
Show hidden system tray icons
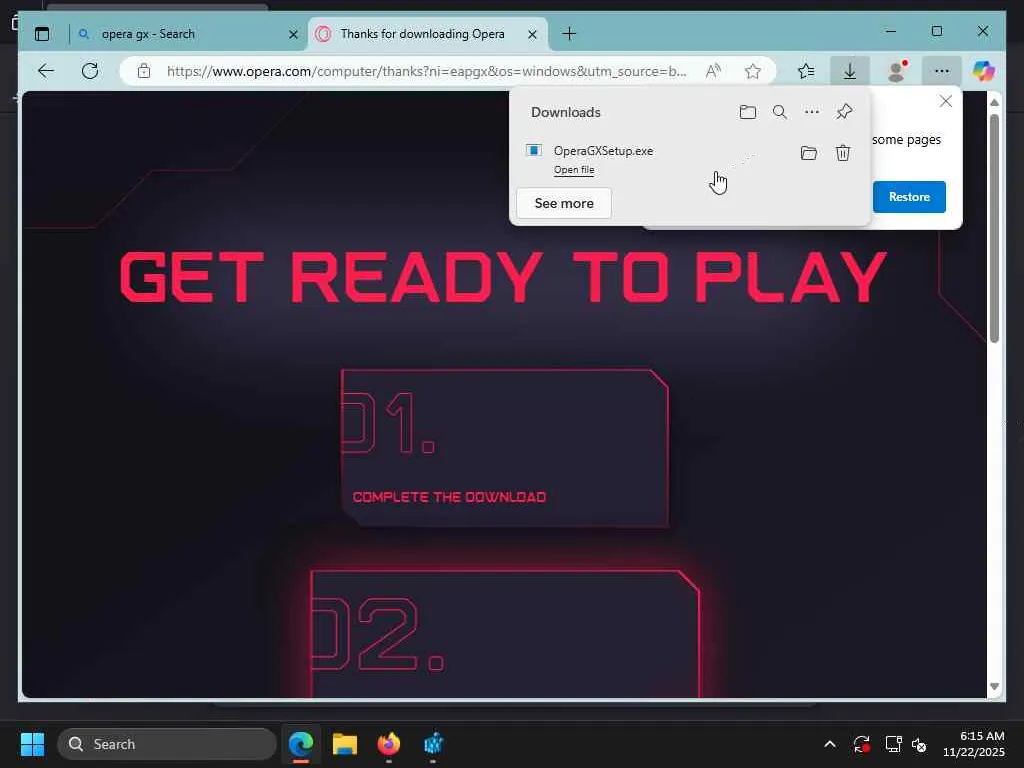pyautogui.click(x=829, y=744)
